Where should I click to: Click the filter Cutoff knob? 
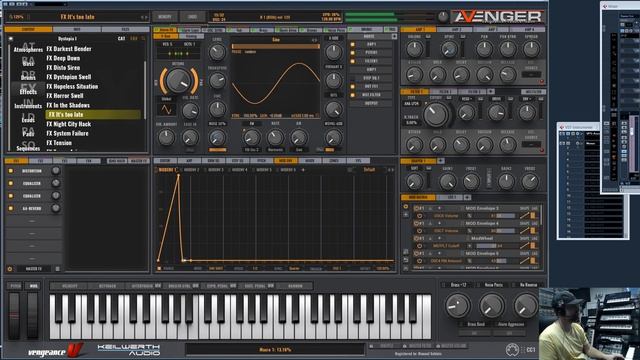(x=436, y=114)
